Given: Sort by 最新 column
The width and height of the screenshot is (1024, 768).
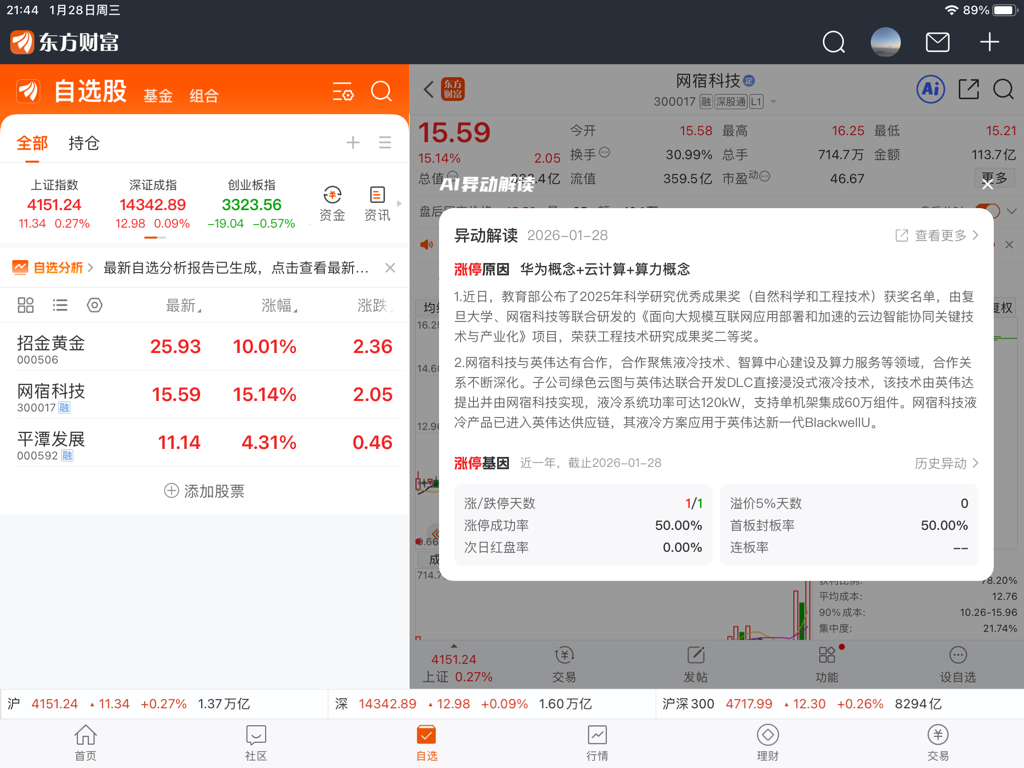Looking at the screenshot, I should (183, 305).
